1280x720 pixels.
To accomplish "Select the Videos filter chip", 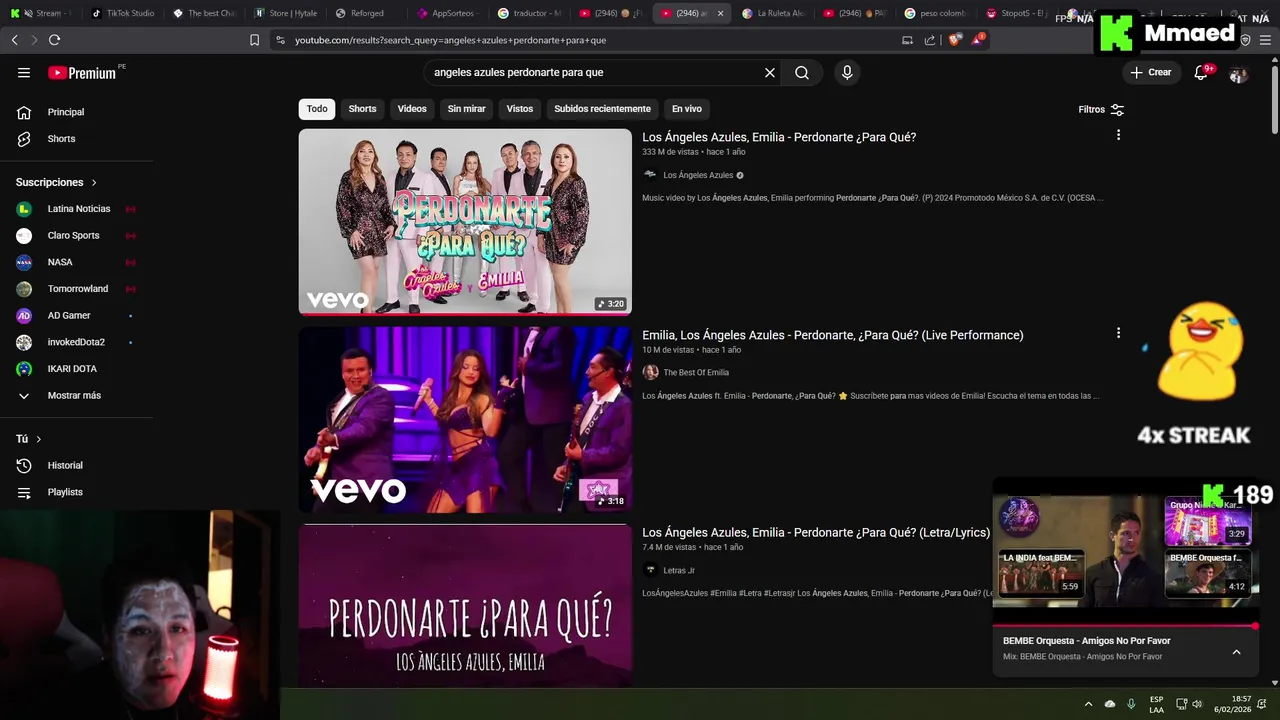I will [412, 109].
